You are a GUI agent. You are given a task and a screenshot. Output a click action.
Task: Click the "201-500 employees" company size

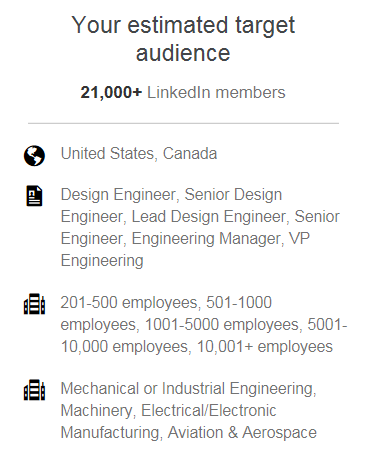tap(129, 303)
